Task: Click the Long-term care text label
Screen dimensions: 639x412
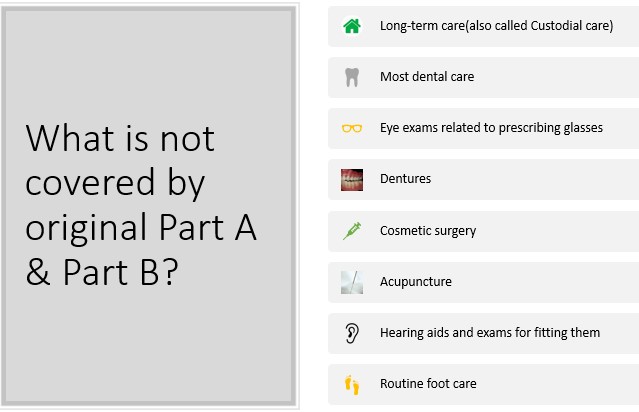Action: (496, 26)
